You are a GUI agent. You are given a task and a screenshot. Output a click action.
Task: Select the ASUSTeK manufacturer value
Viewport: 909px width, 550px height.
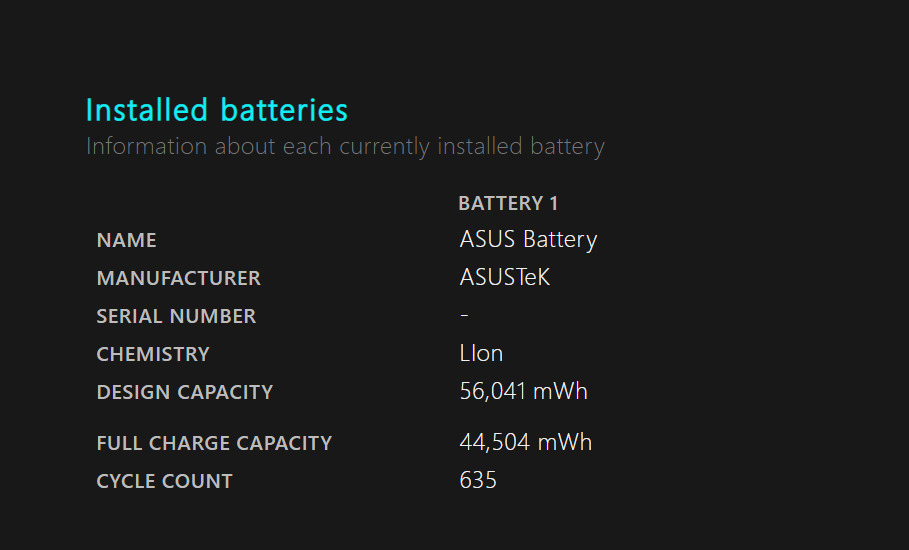505,278
